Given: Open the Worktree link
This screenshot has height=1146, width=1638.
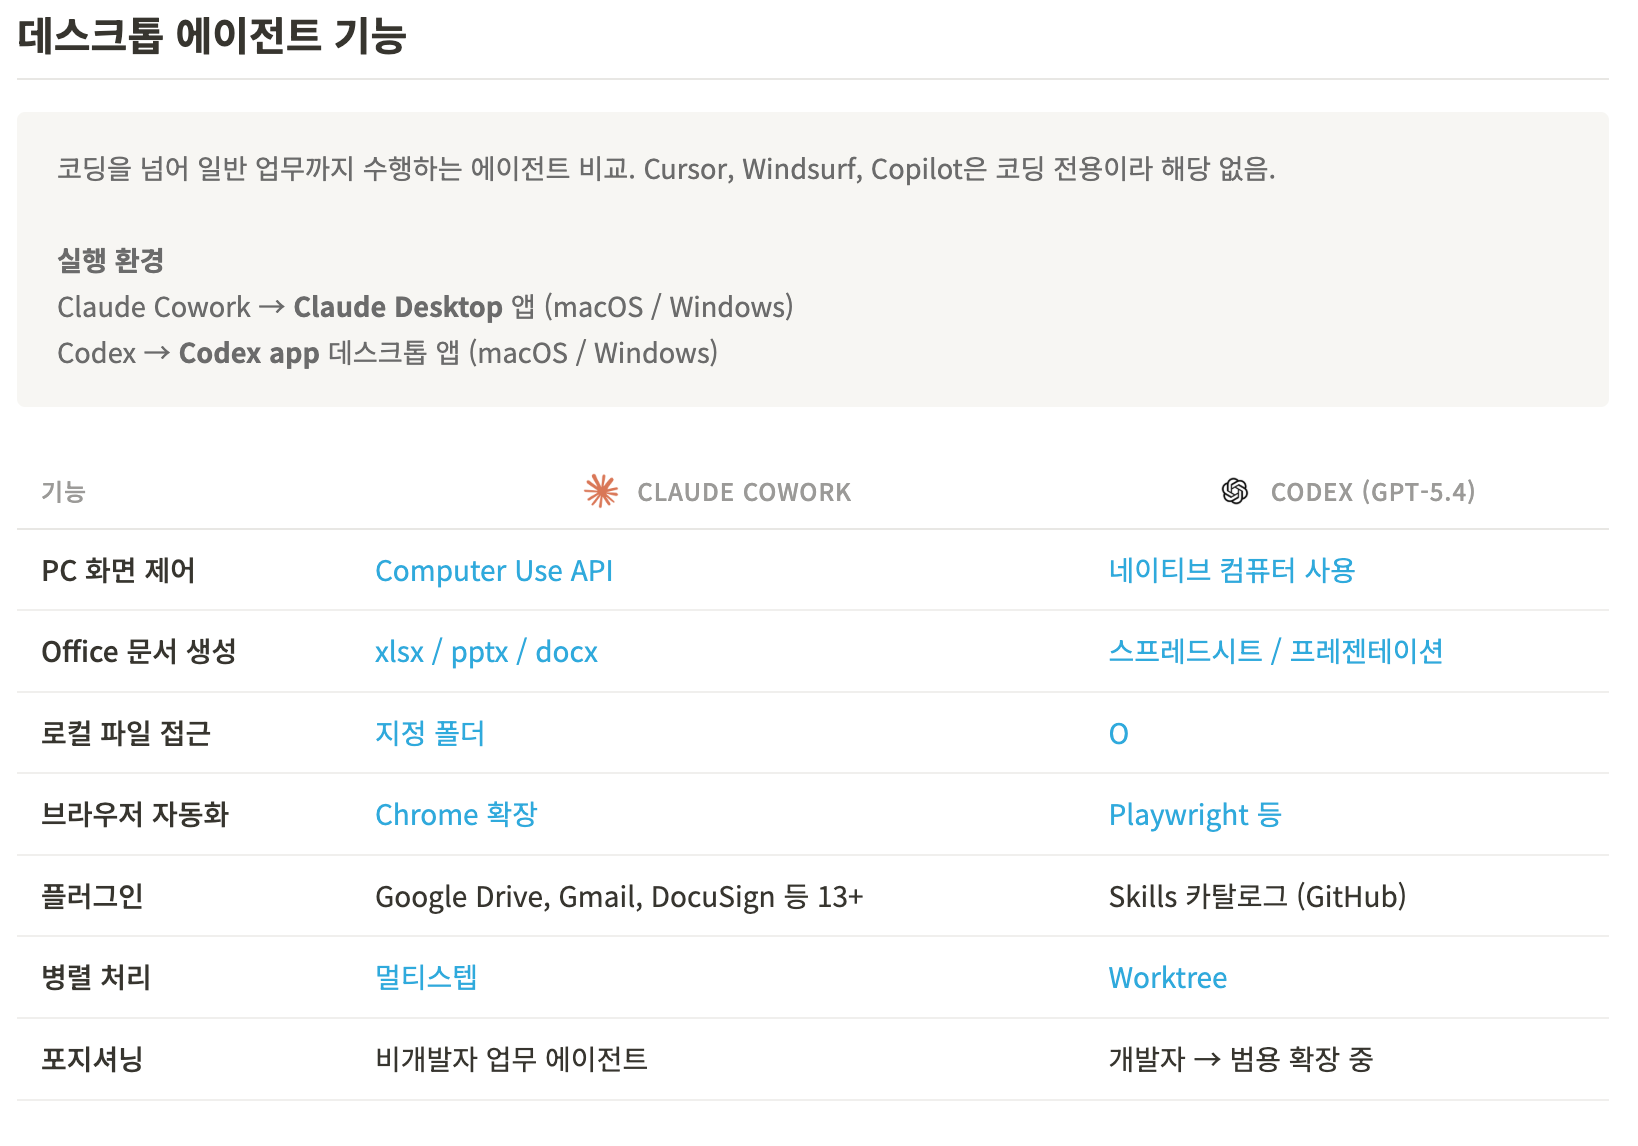Looking at the screenshot, I should point(1167,978).
